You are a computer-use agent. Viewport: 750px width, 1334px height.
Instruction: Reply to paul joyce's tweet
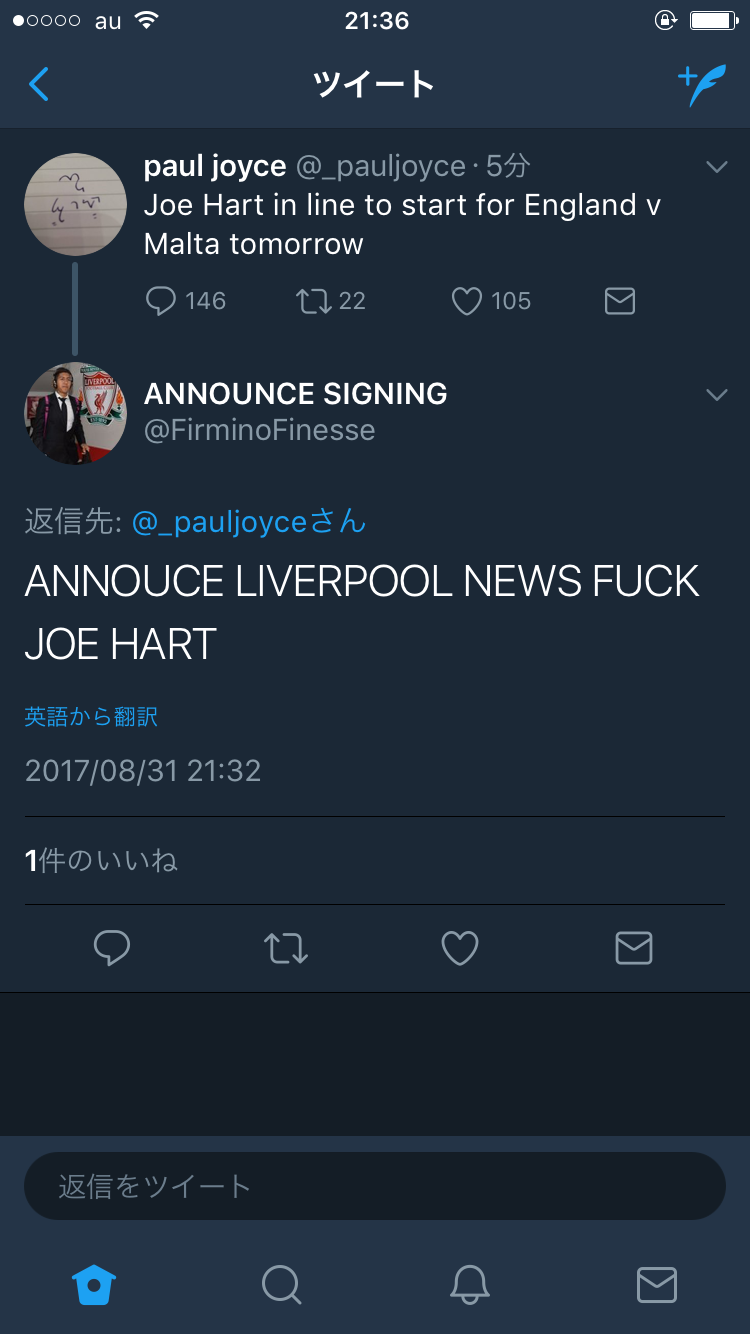[161, 301]
